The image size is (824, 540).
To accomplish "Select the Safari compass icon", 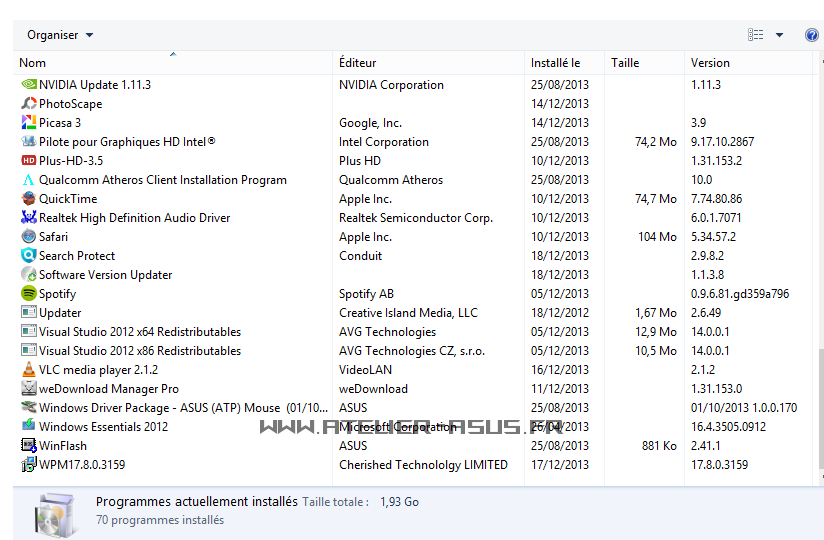I will (29, 237).
